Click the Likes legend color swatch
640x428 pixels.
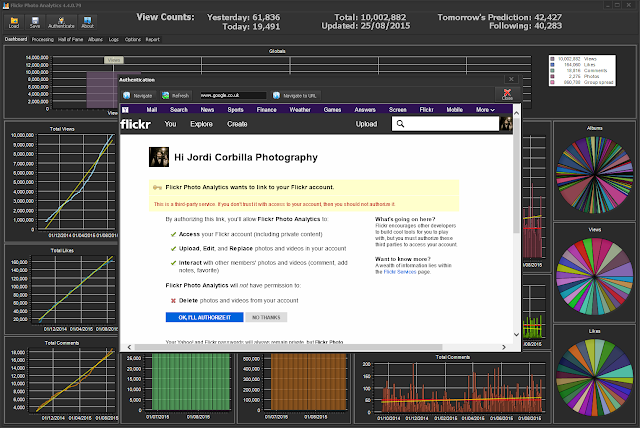pyautogui.click(x=552, y=65)
